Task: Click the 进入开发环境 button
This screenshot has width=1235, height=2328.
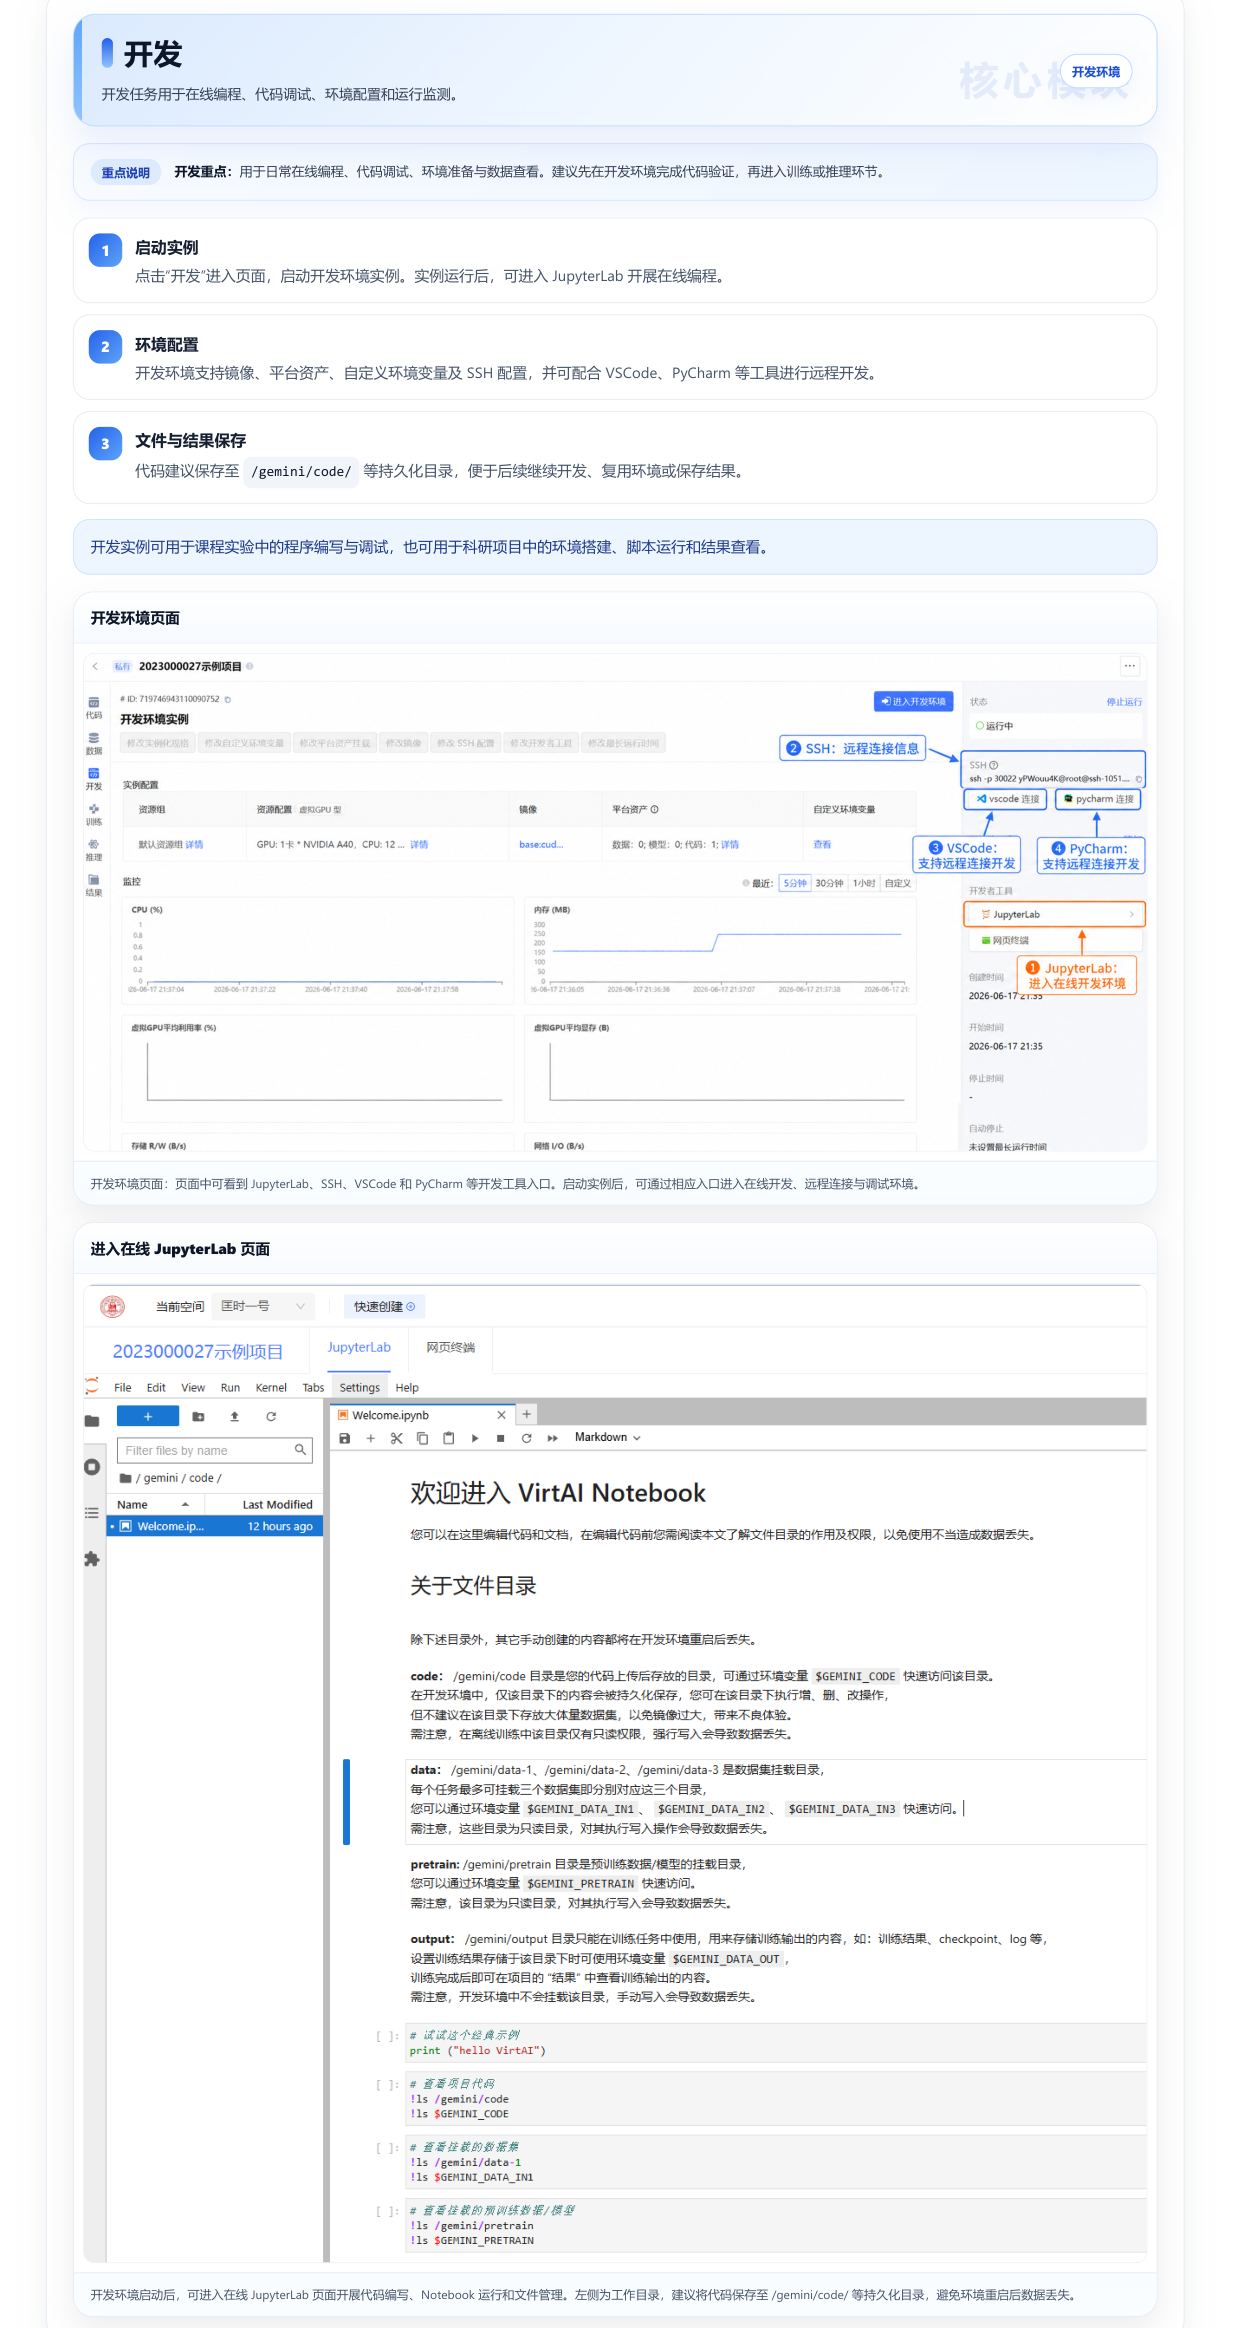Action: tap(914, 701)
